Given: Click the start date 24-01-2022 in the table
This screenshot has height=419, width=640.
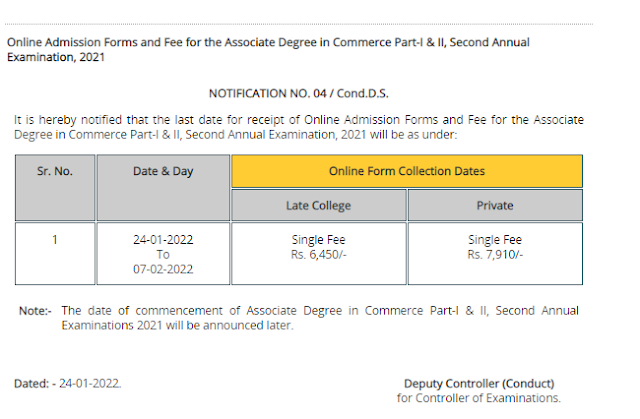Looking at the screenshot, I should (163, 240).
